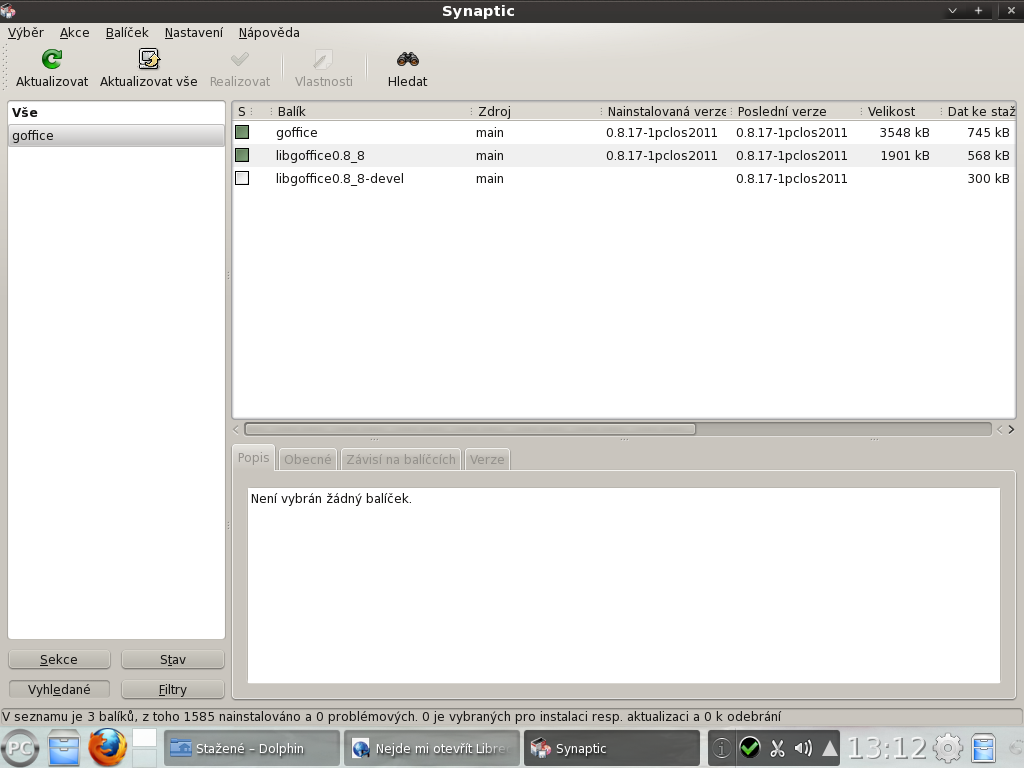
Task: Click the panel device notifier icon
Action: [984, 748]
